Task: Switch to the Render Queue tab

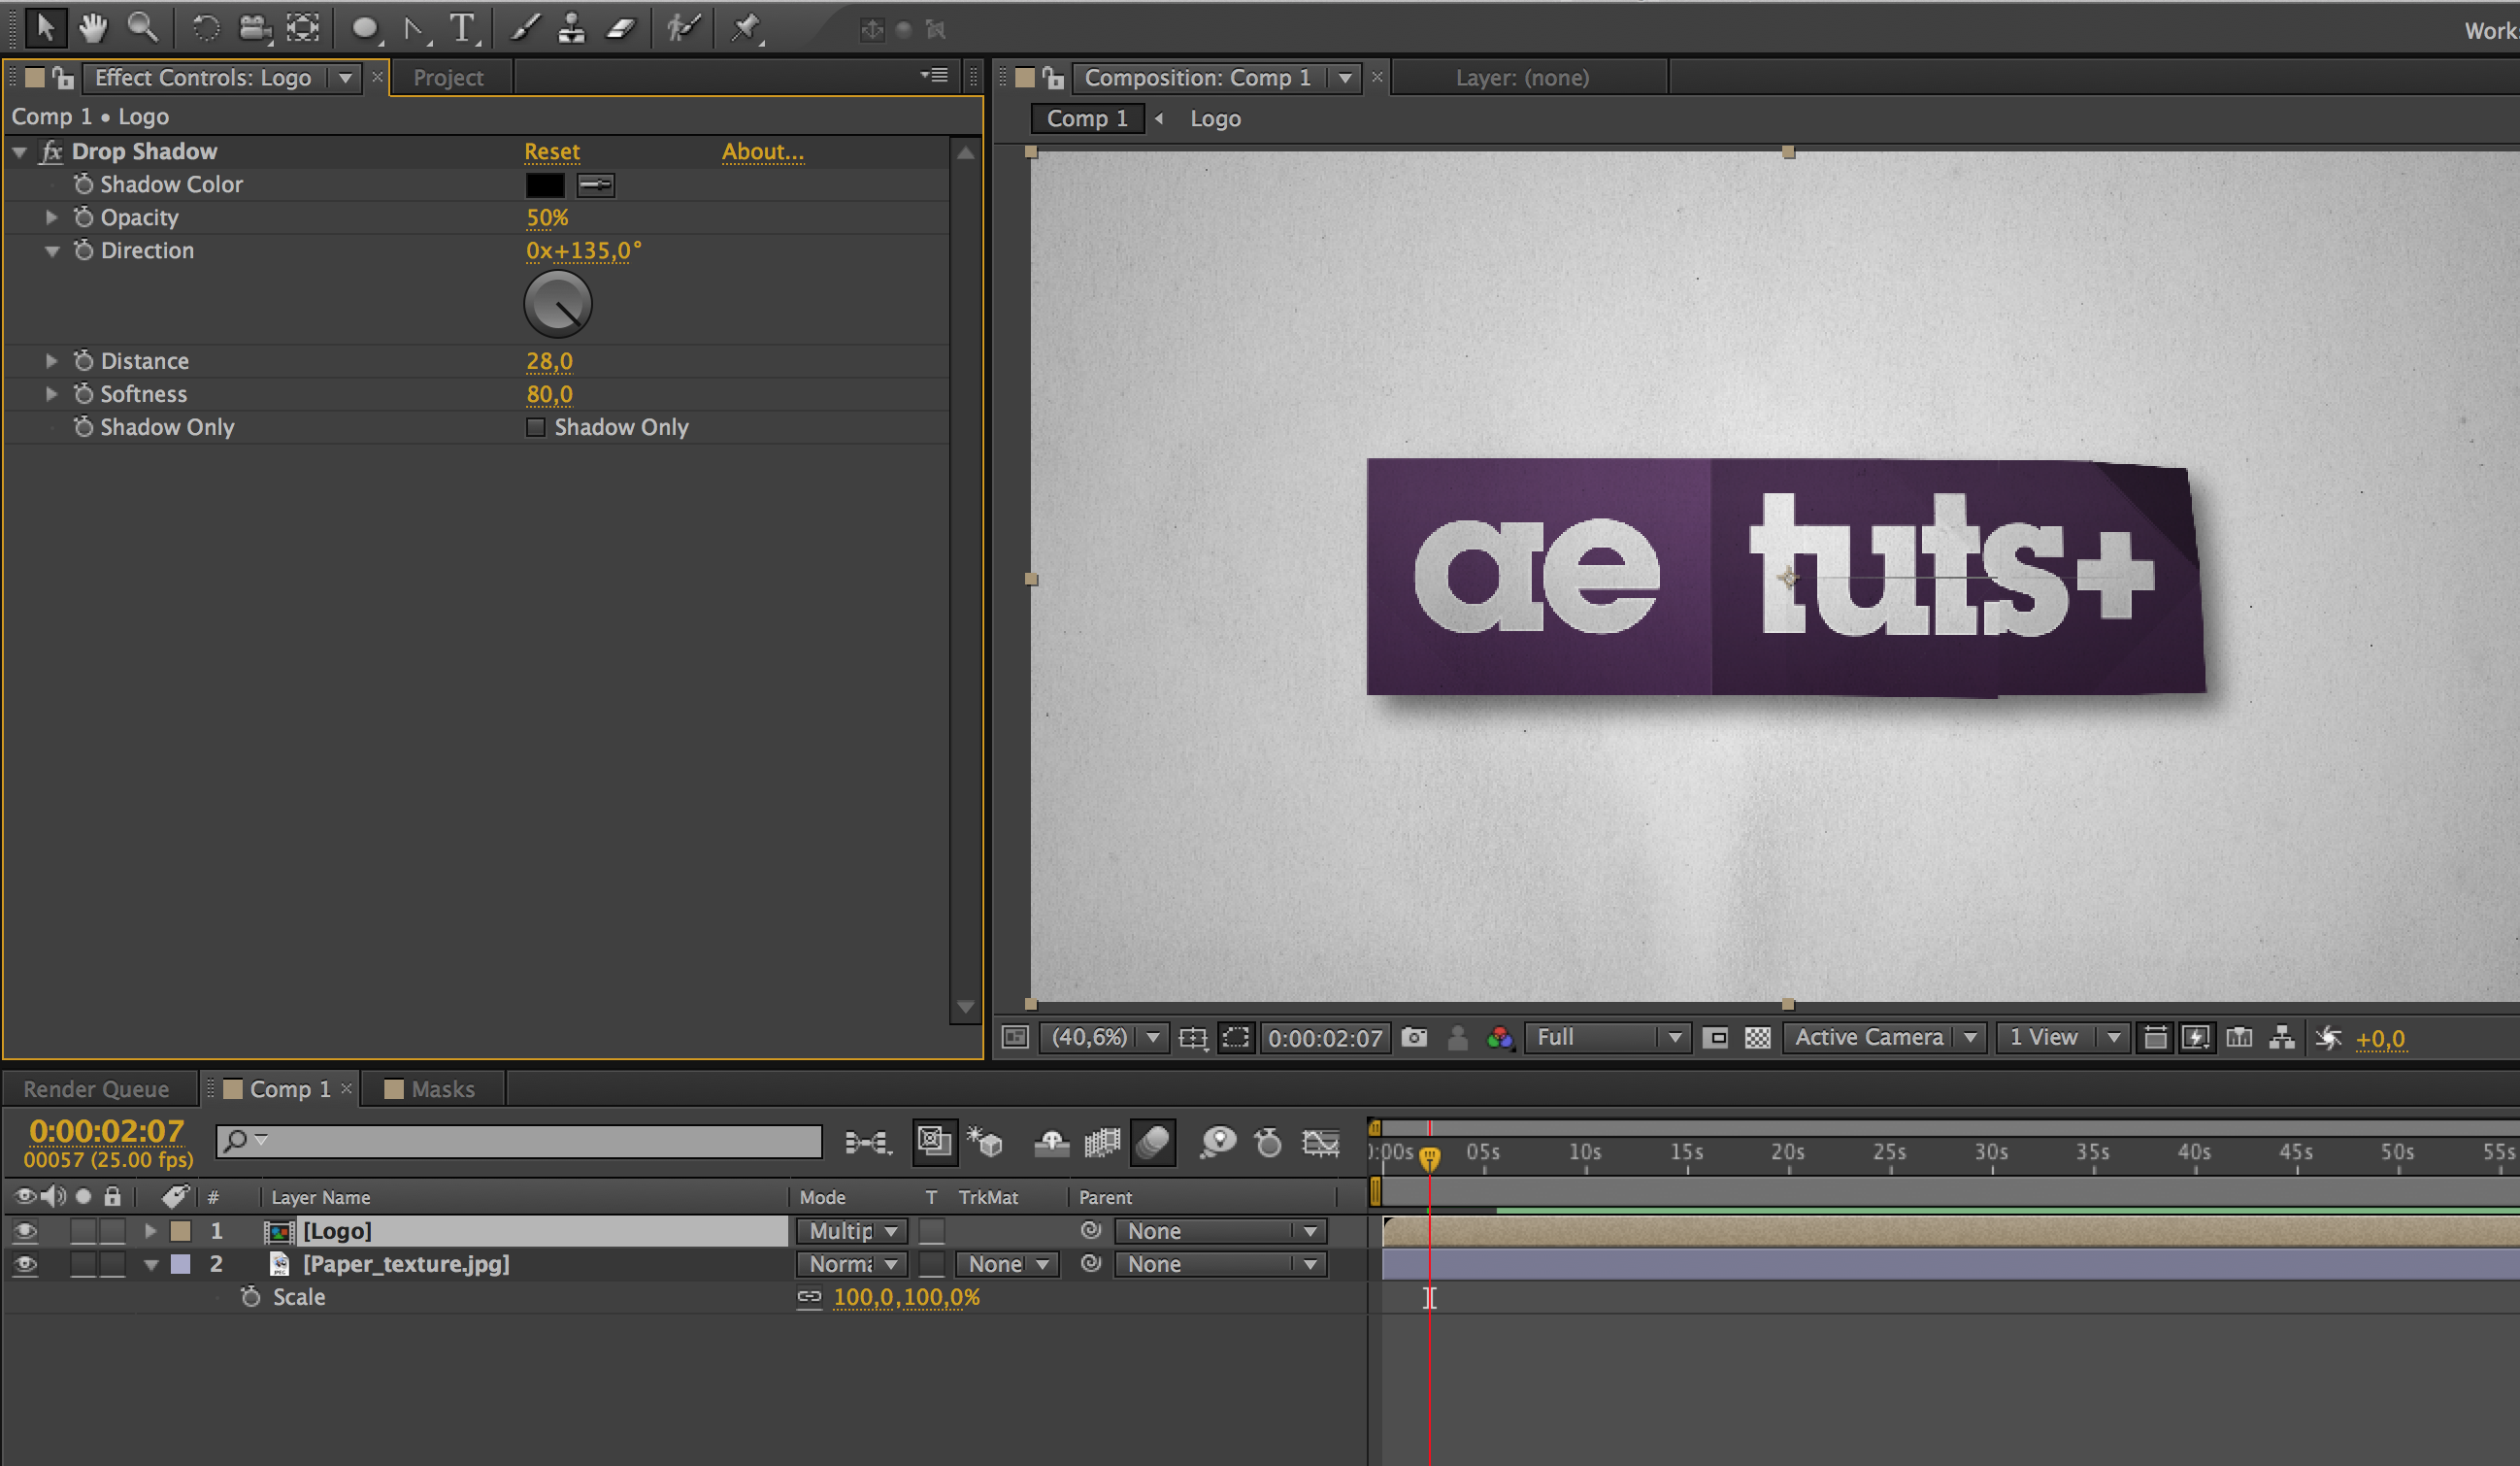Action: (x=96, y=1088)
